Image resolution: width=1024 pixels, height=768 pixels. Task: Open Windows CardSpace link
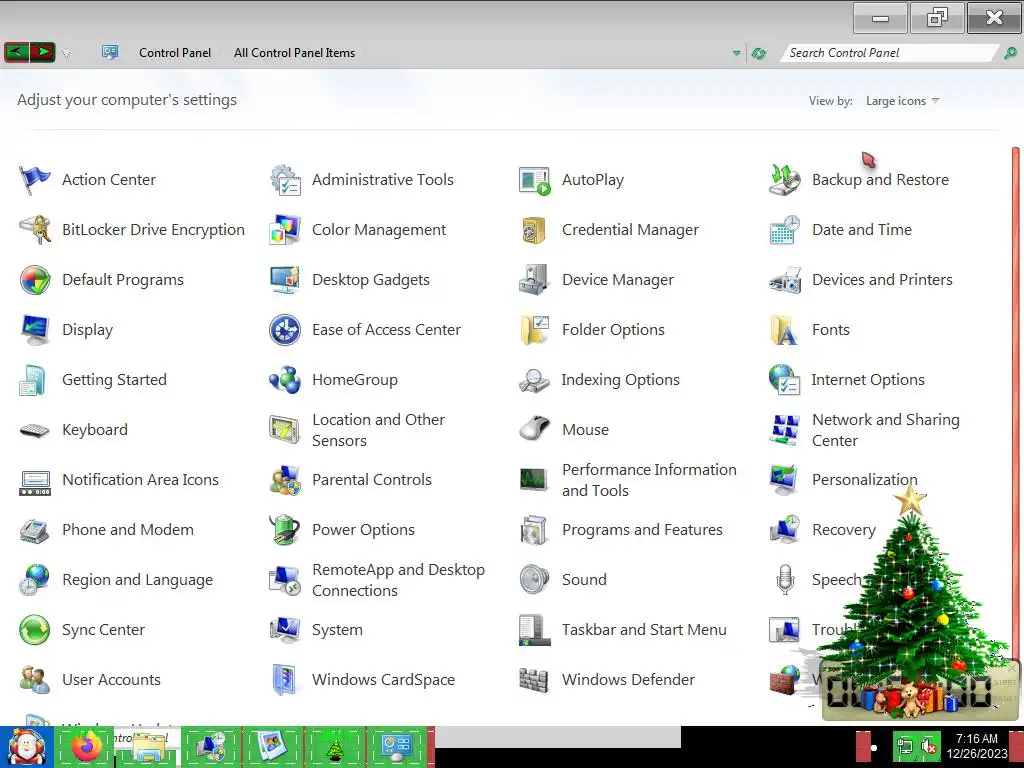tap(383, 680)
